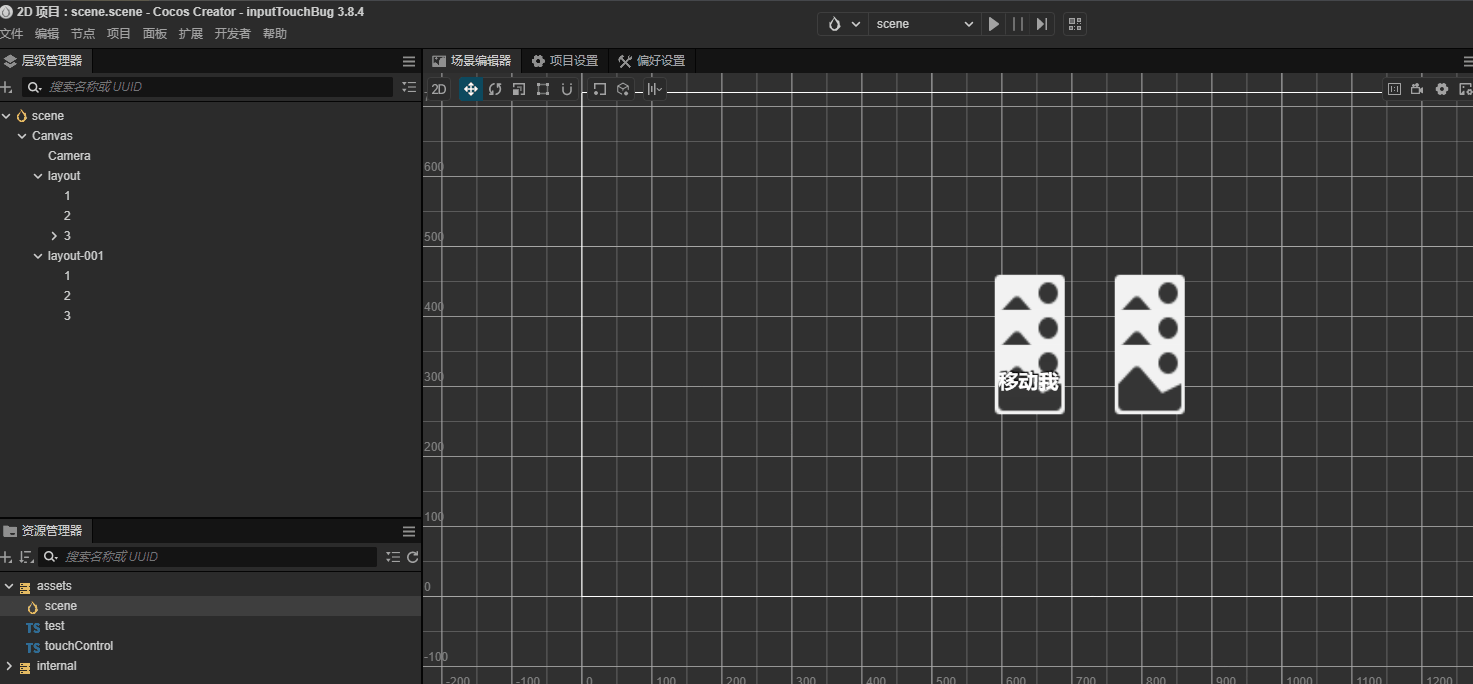Screen dimensions: 1473x684
Task: Click the Assets search type icon
Action: (x=50, y=557)
